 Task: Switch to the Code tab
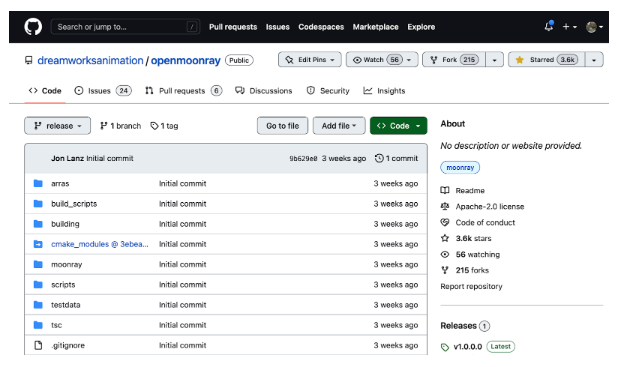pyautogui.click(x=45, y=91)
